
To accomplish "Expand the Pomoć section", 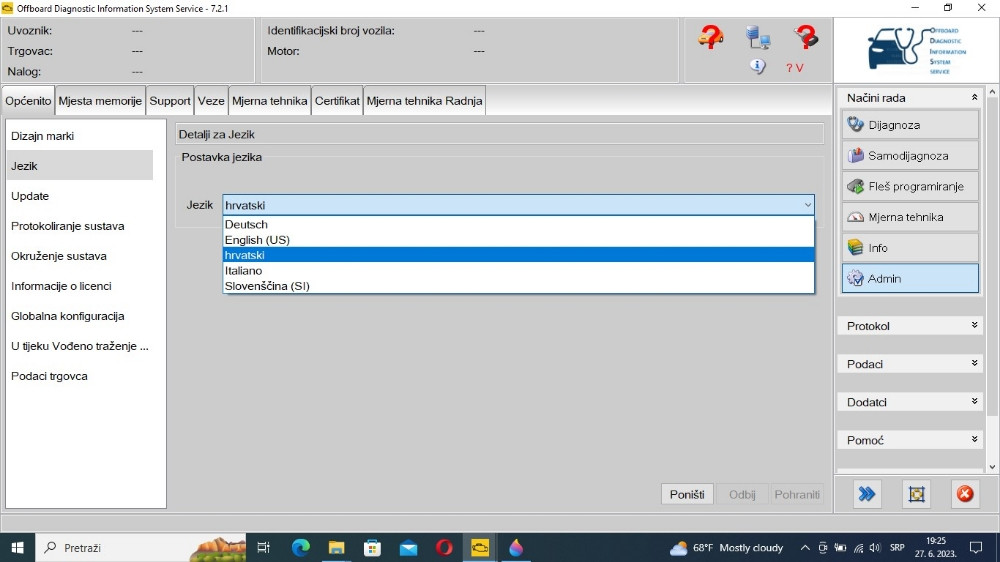I will (x=974, y=440).
